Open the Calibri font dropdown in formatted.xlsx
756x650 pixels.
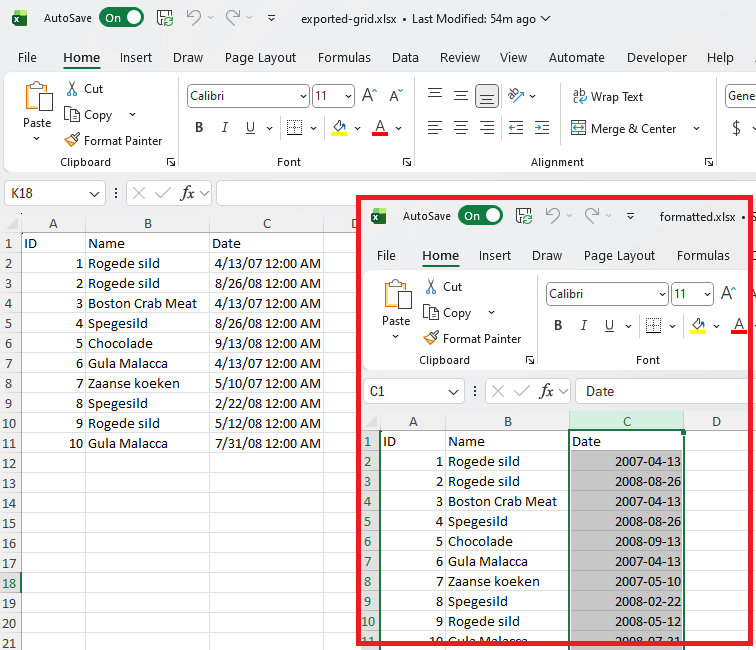point(661,294)
